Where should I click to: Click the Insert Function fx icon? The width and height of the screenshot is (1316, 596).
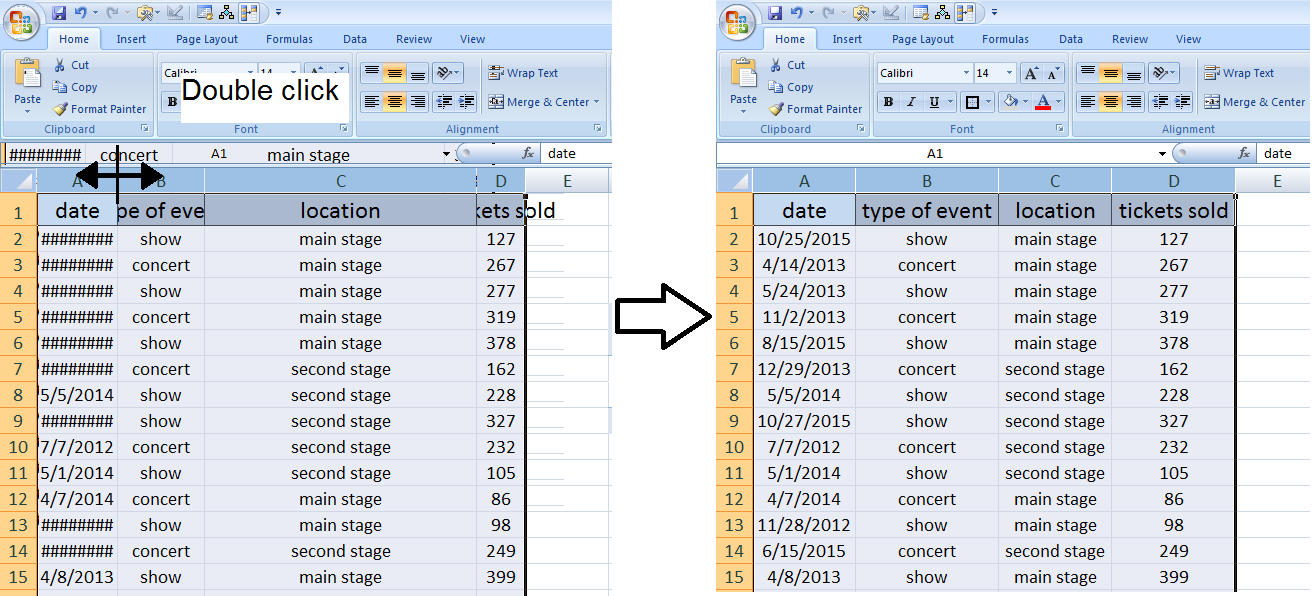point(1244,153)
